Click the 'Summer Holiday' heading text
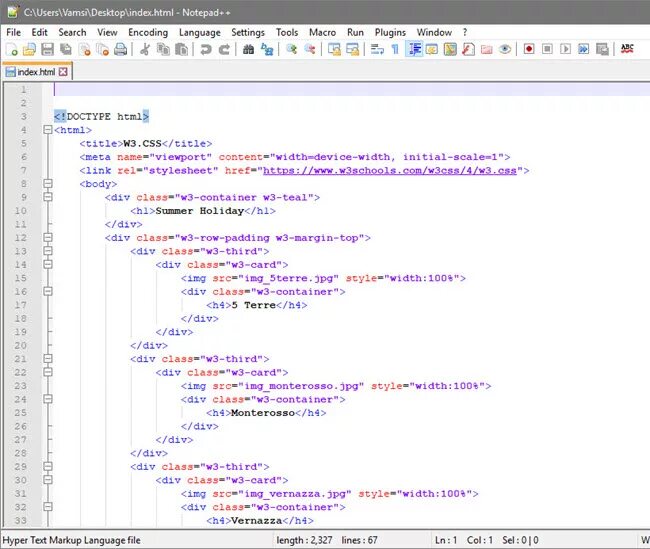650x549 pixels. point(200,211)
